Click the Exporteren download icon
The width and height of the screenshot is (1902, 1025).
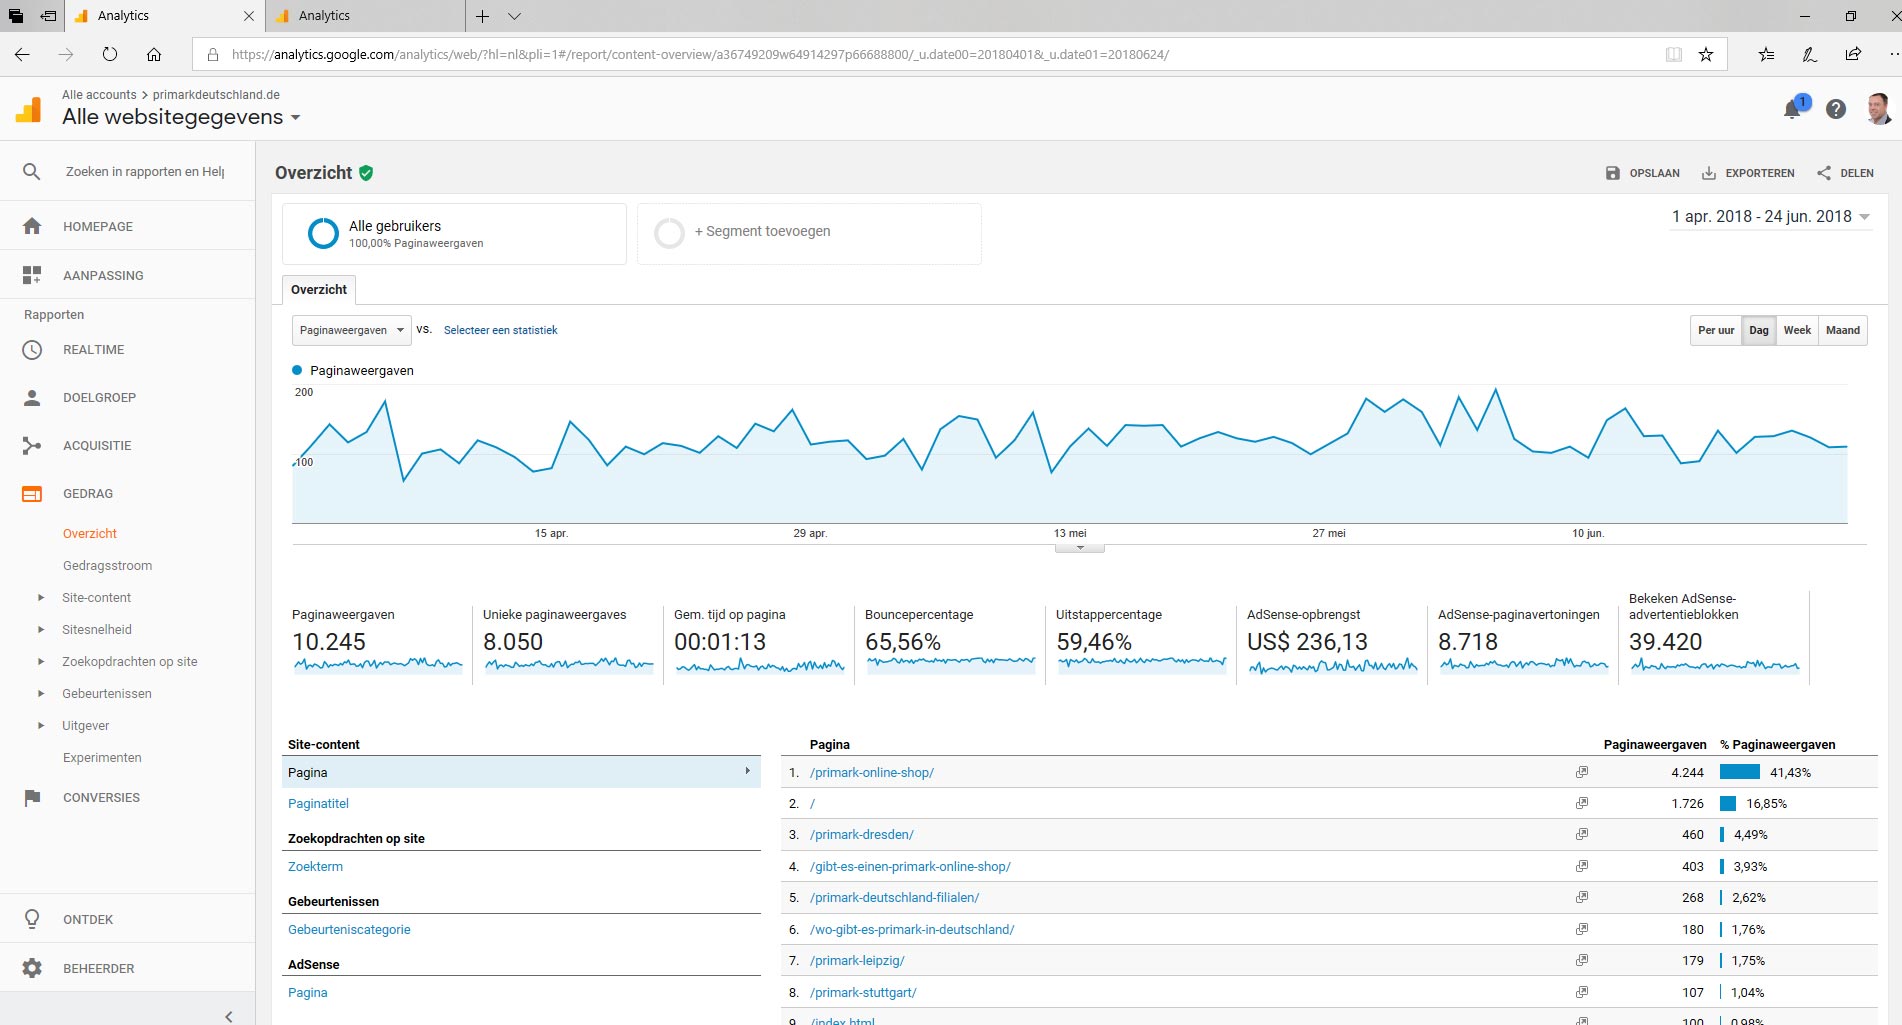(x=1709, y=173)
